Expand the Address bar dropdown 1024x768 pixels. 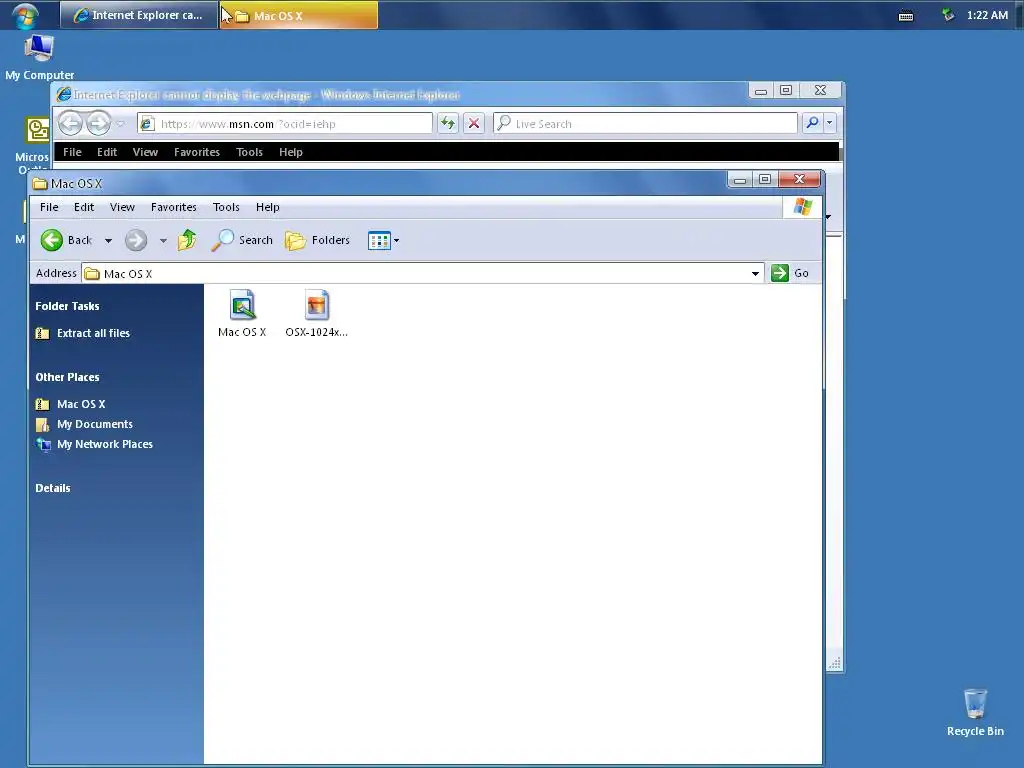(x=756, y=274)
